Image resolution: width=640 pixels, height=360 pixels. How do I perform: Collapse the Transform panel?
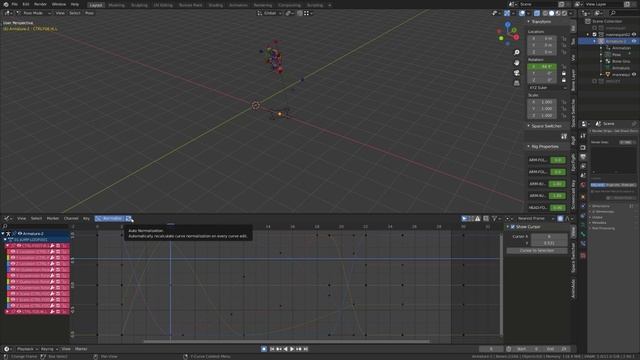pyautogui.click(x=529, y=22)
